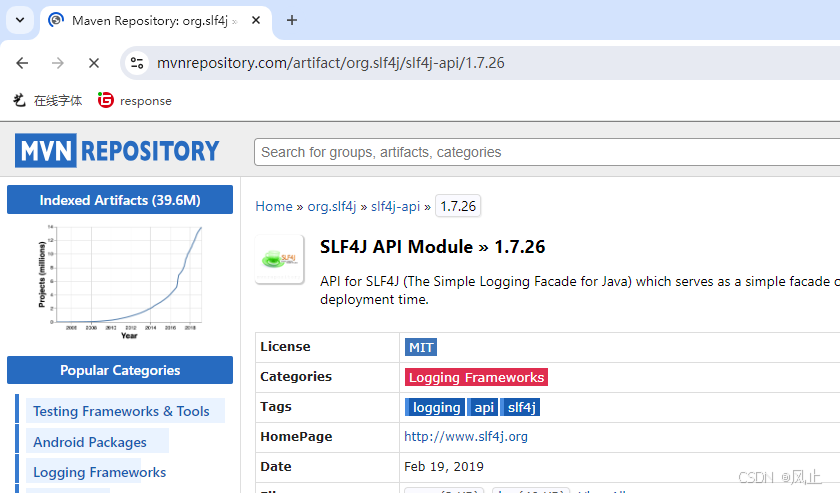Image resolution: width=840 pixels, height=493 pixels.
Task: Open the tab search dropdown arrow
Action: coord(20,20)
